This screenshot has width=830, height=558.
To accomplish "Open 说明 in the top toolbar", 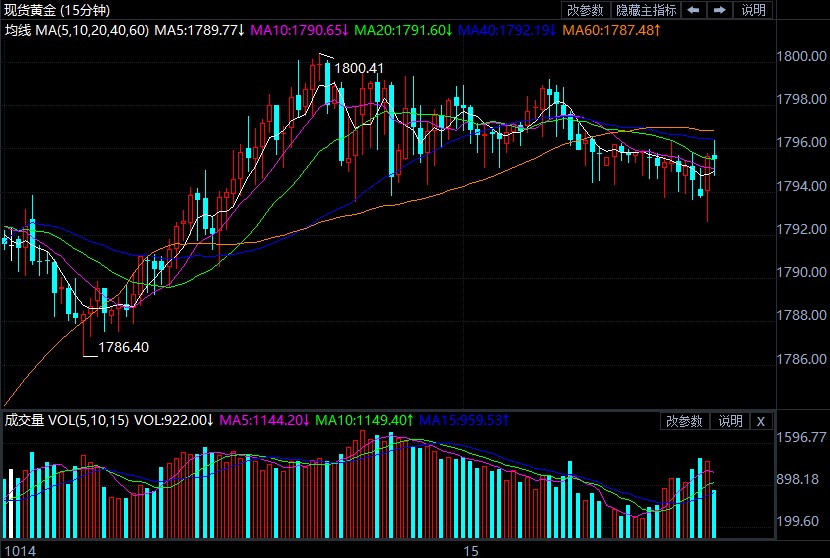I will [753, 10].
